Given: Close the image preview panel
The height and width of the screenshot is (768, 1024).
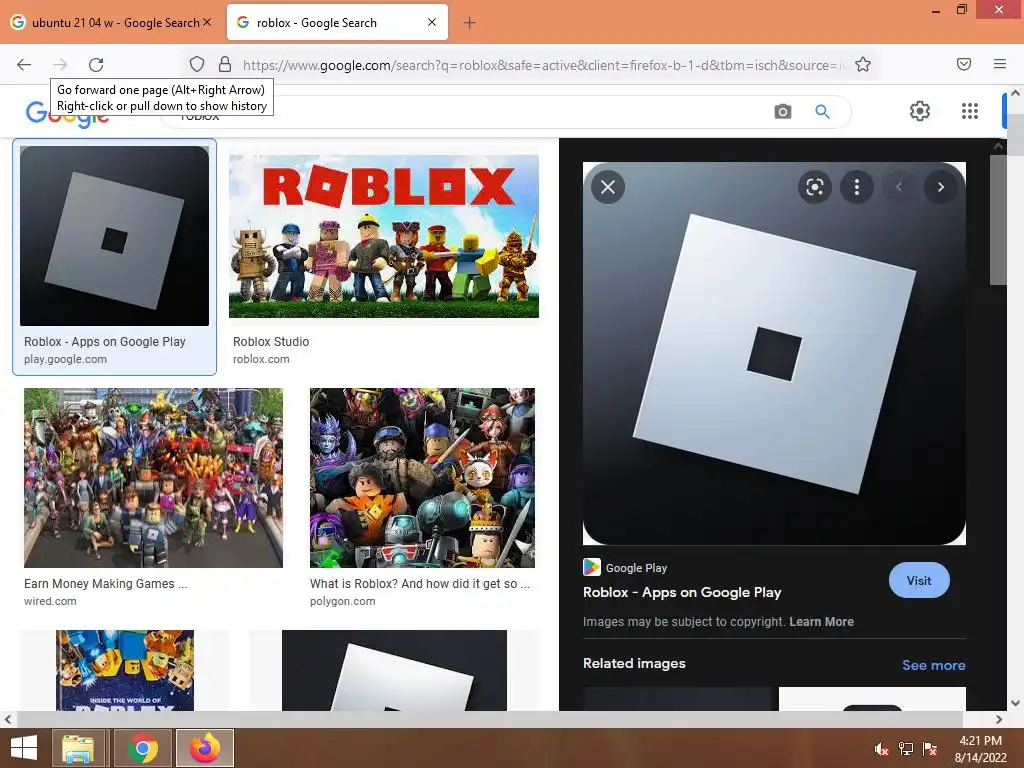Looking at the screenshot, I should point(608,187).
